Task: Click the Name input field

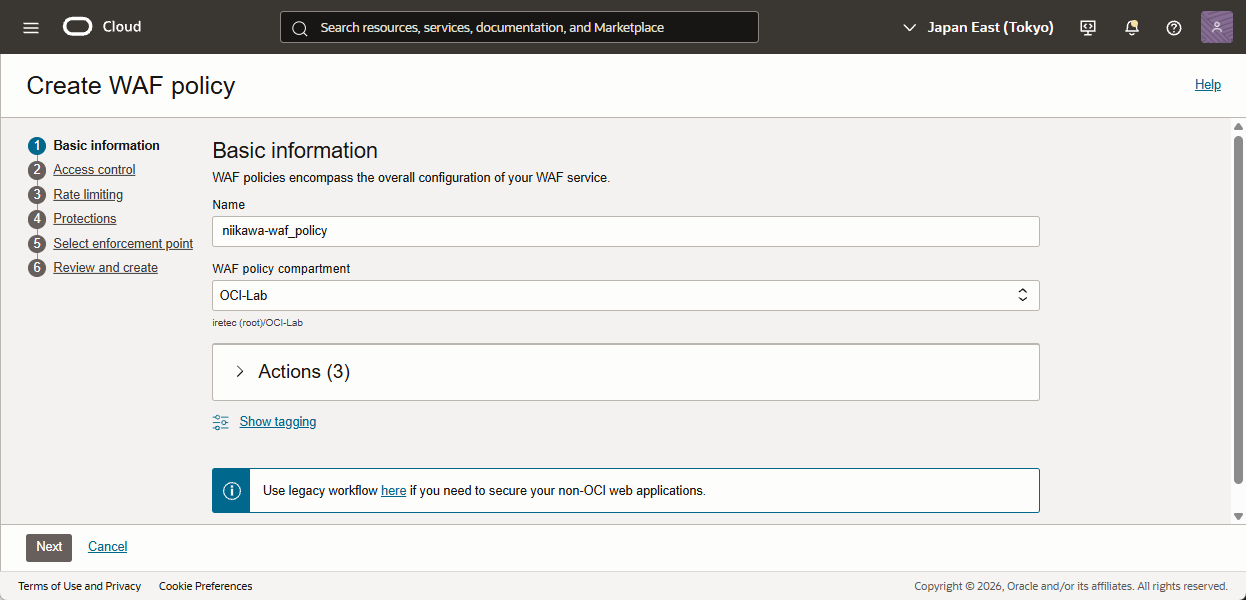Action: click(625, 231)
